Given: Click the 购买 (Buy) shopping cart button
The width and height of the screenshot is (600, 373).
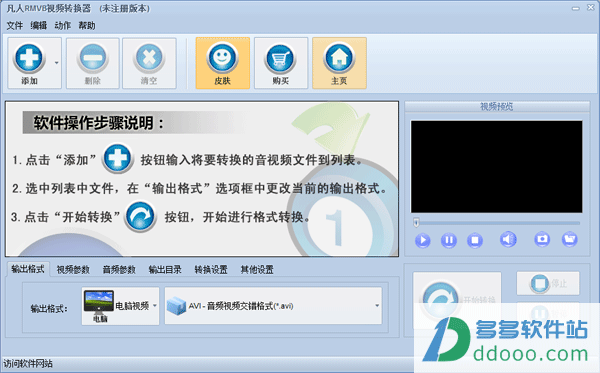Looking at the screenshot, I should pyautogui.click(x=281, y=63).
